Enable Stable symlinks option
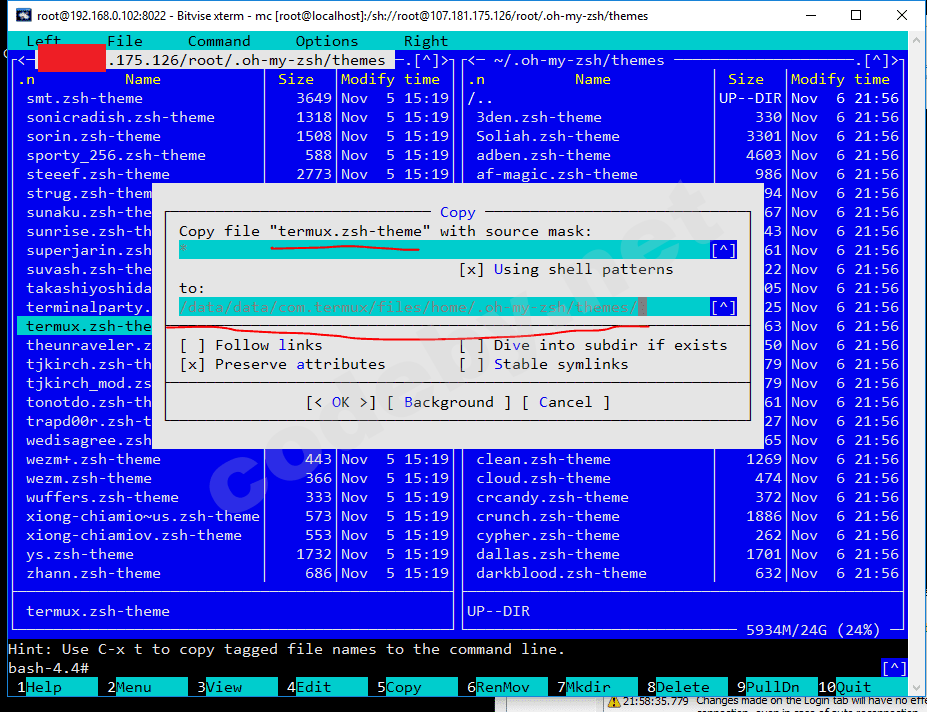The image size is (927, 712). pos(544,364)
